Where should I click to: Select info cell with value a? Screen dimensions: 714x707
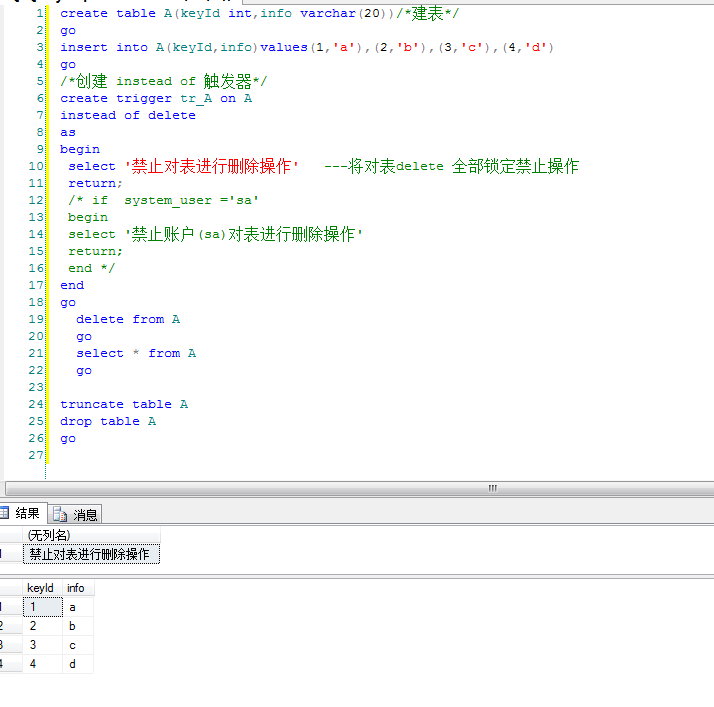coord(78,607)
